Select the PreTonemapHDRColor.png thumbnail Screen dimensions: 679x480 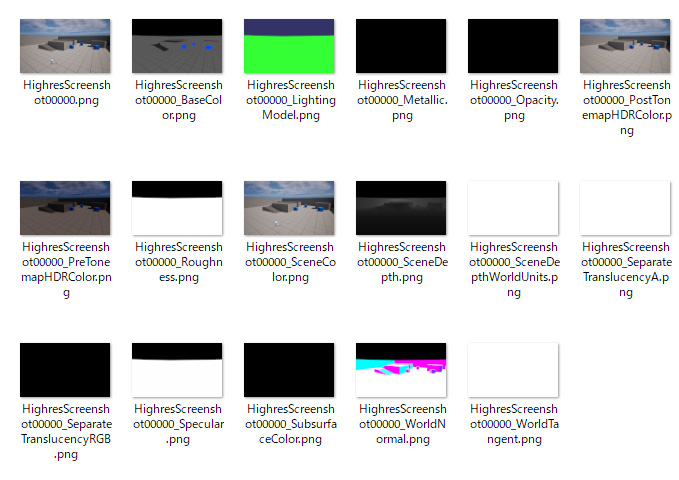pyautogui.click(x=65, y=208)
